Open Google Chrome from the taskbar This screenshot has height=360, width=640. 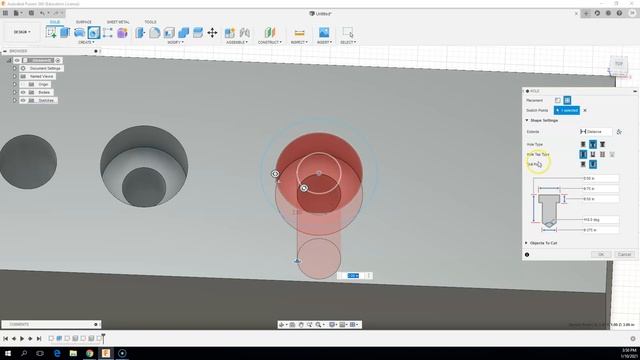(x=89, y=353)
